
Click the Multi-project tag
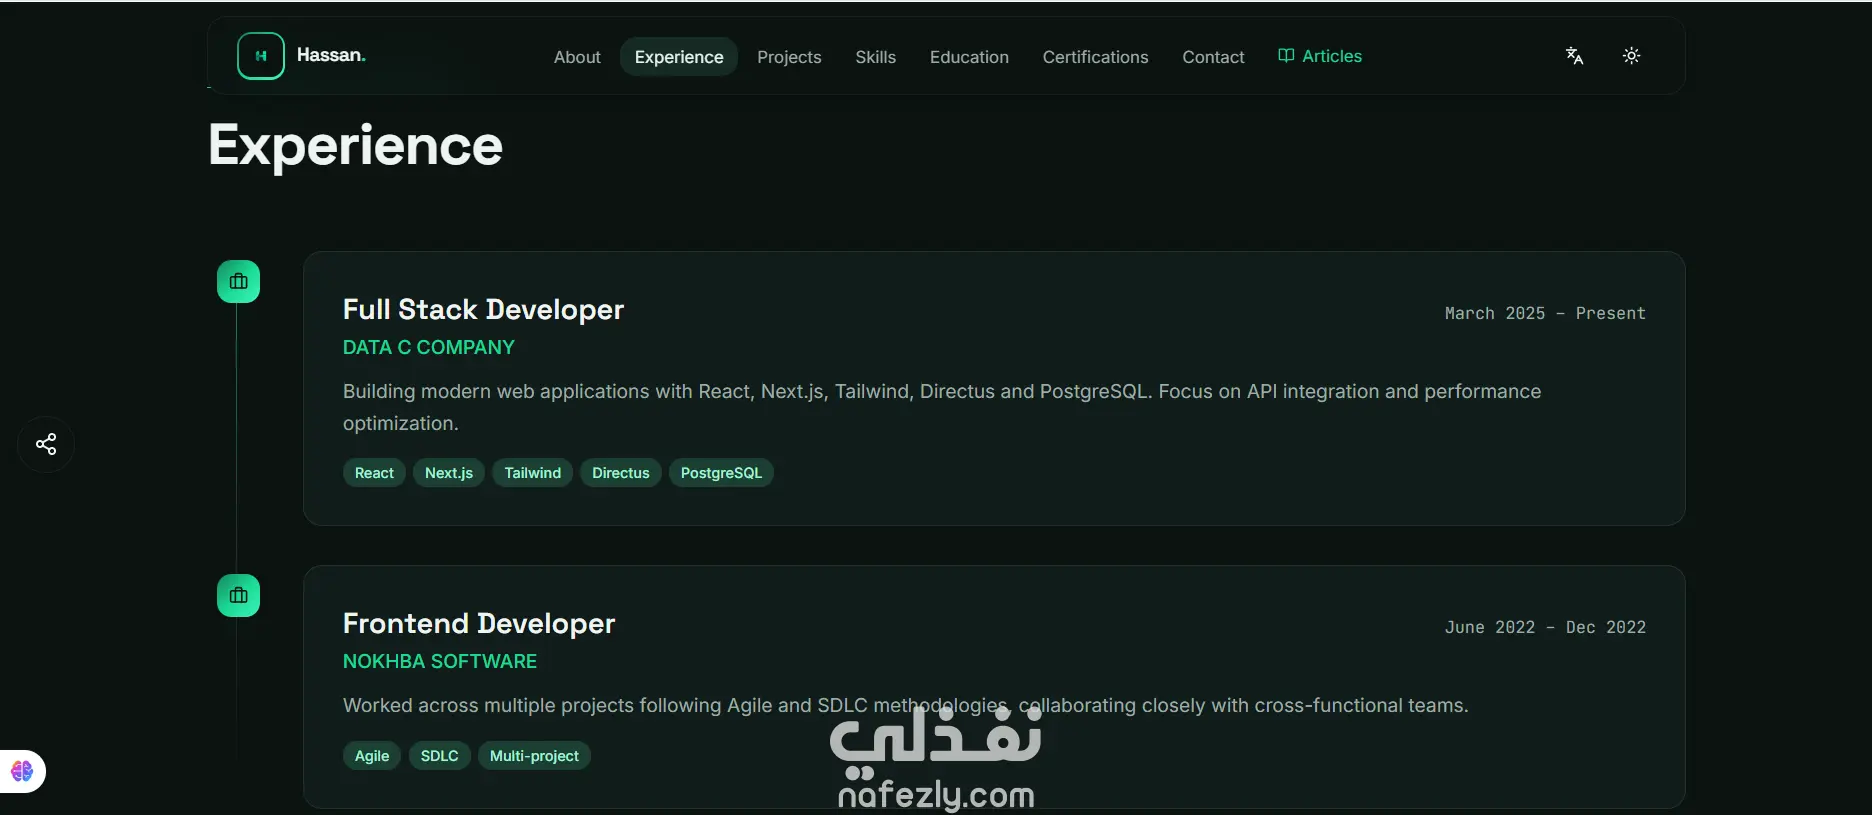[x=534, y=756]
